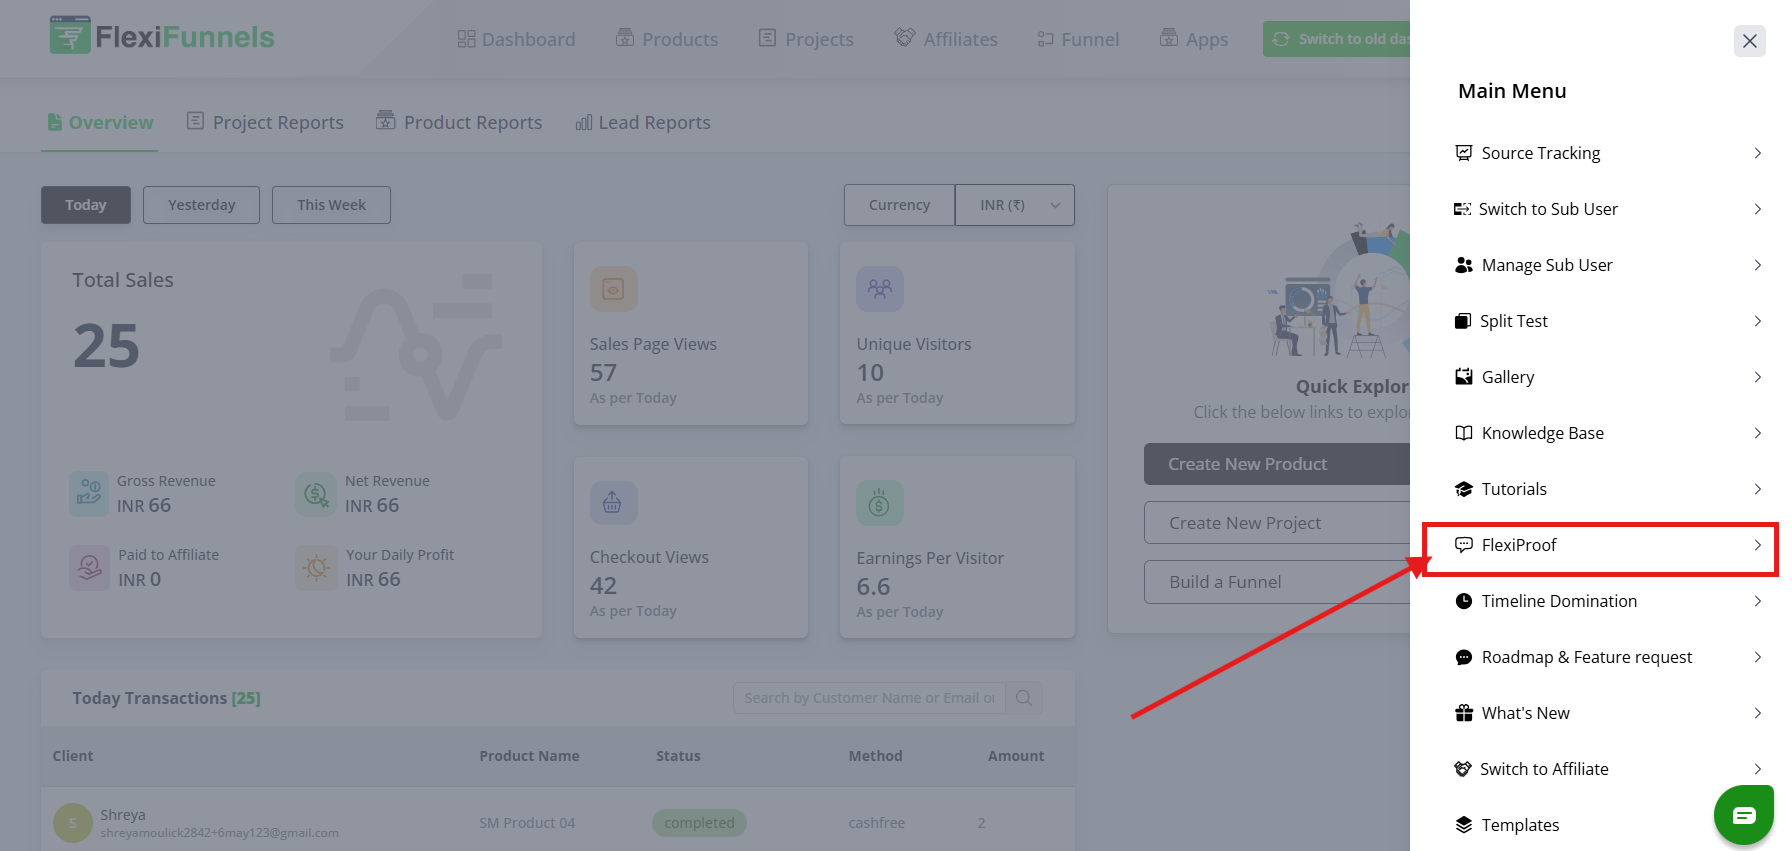Open the Dashboard nav item
Screen dimensions: 1792x851
(x=516, y=39)
